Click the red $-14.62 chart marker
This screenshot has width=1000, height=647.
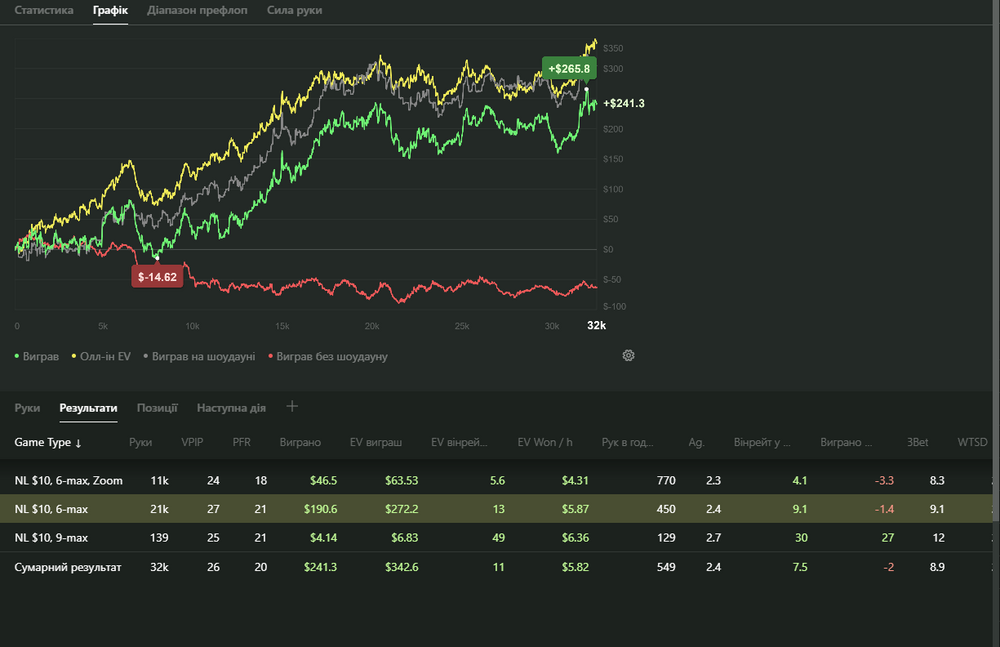(x=157, y=277)
